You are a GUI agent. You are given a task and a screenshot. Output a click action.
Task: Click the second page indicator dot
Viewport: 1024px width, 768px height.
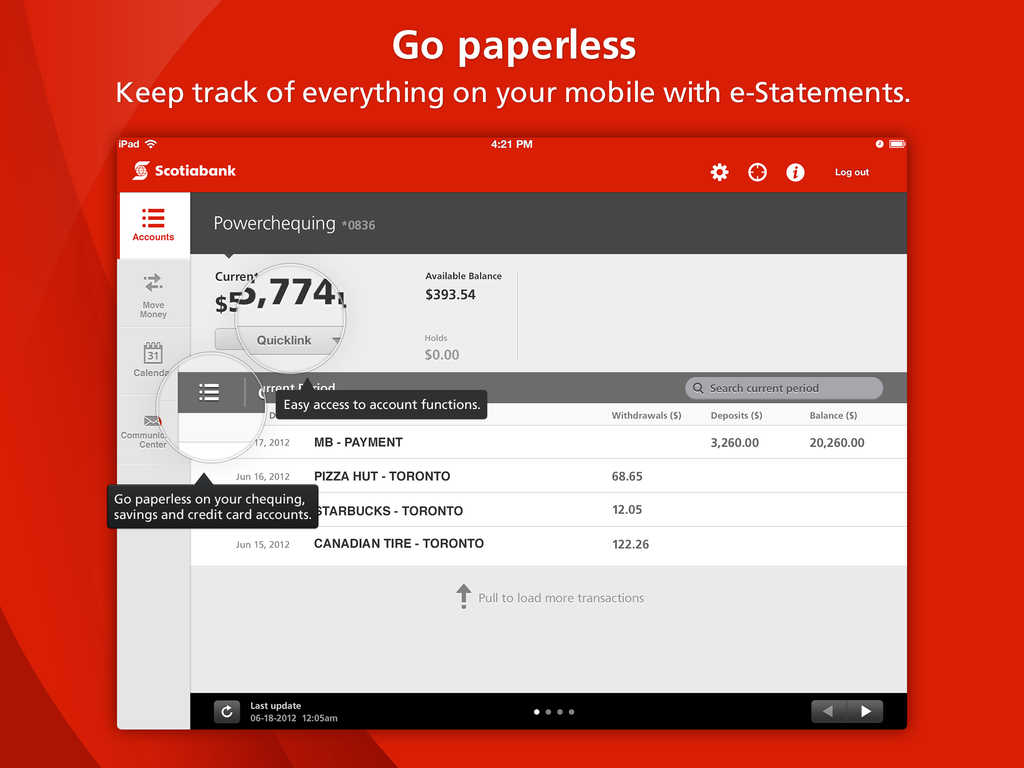pos(548,712)
